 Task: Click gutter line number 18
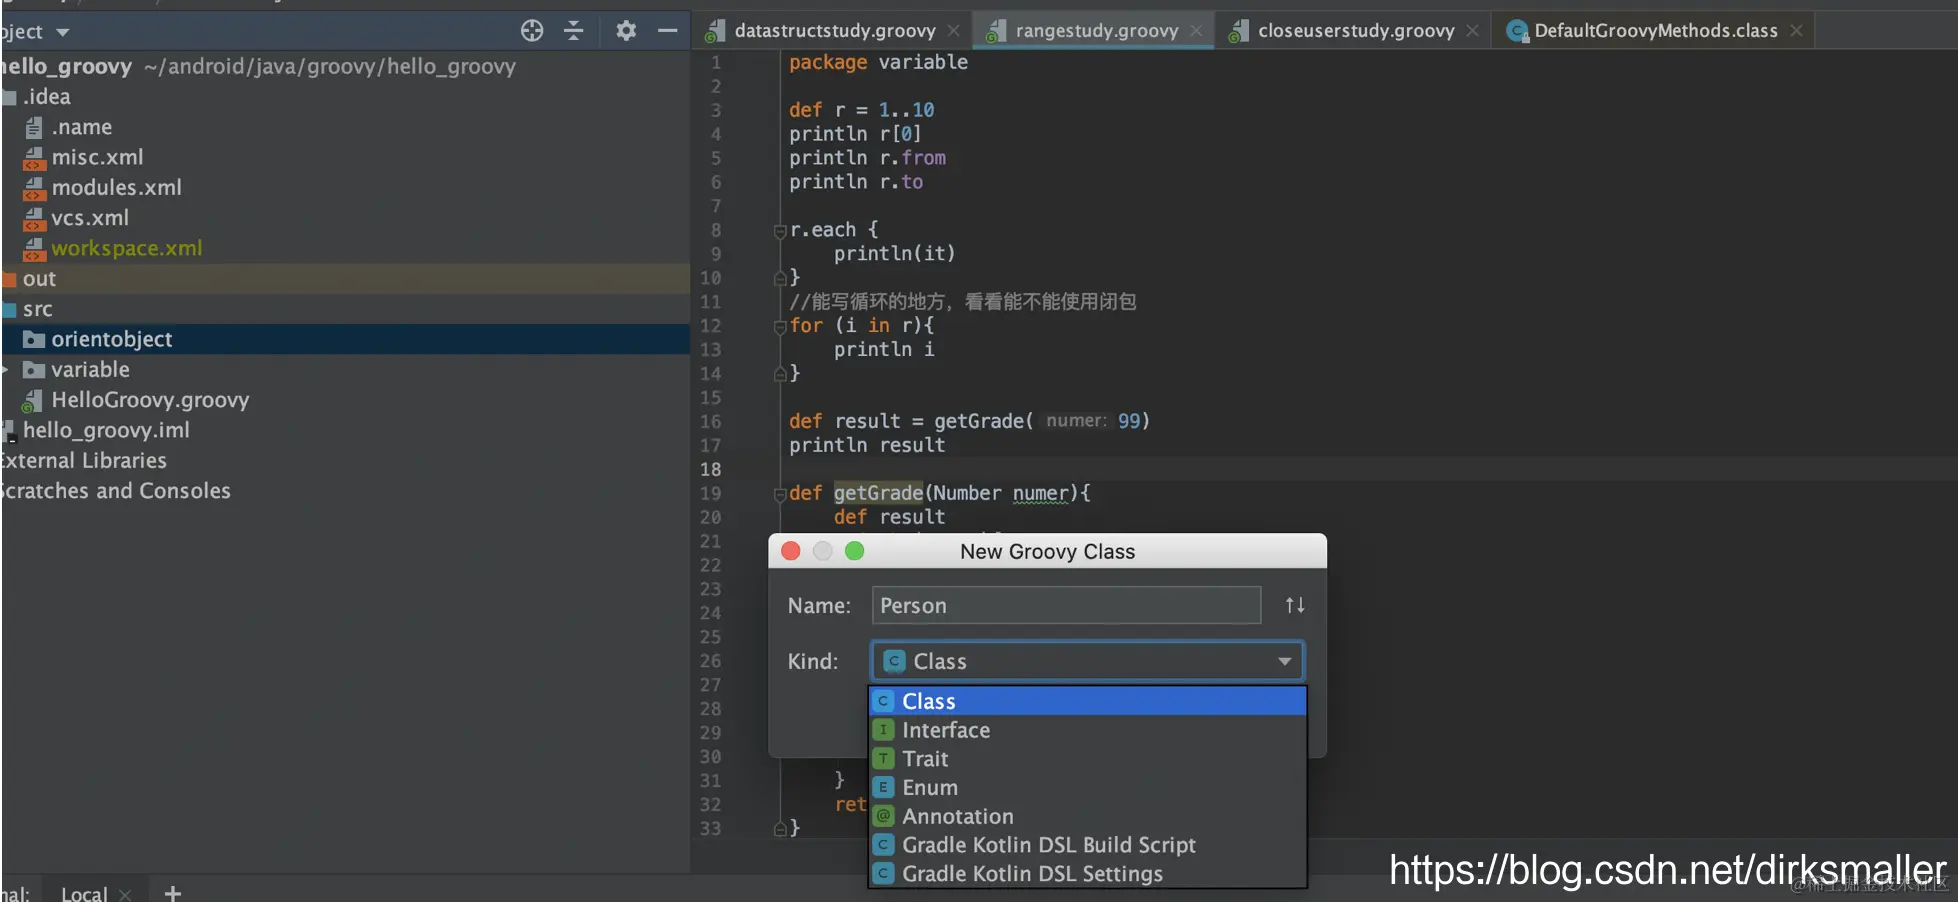pos(710,470)
